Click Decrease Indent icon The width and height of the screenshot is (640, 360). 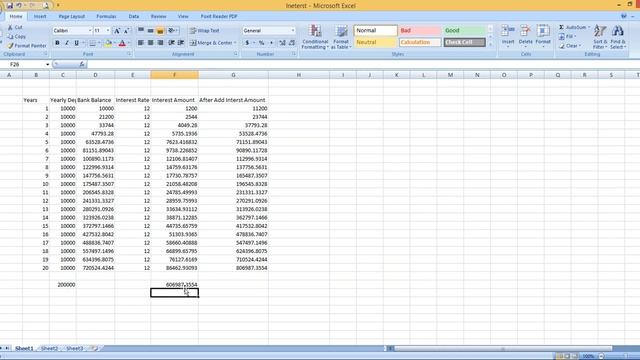[x=171, y=43]
